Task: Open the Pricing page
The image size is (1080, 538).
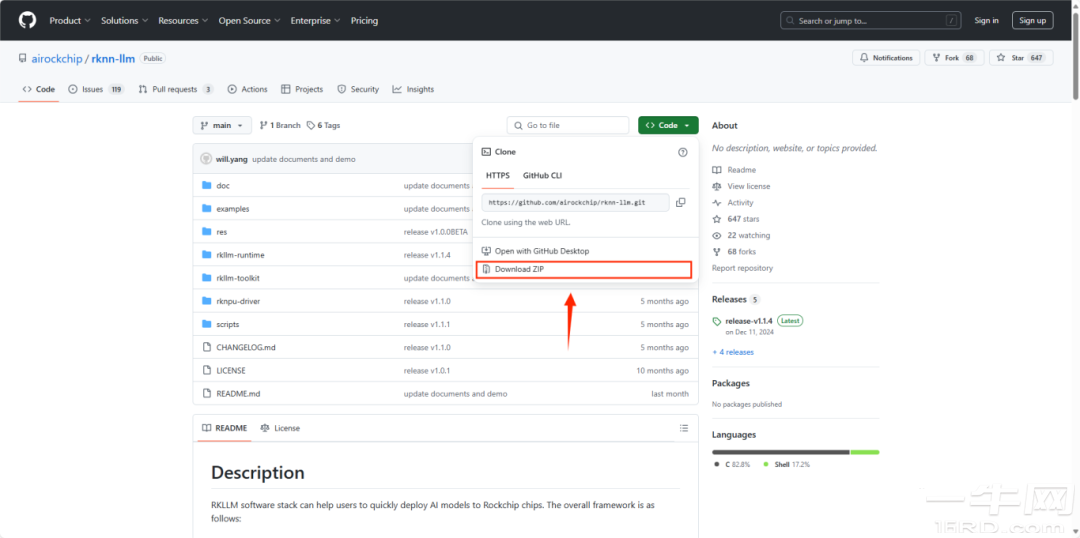Action: coord(364,21)
